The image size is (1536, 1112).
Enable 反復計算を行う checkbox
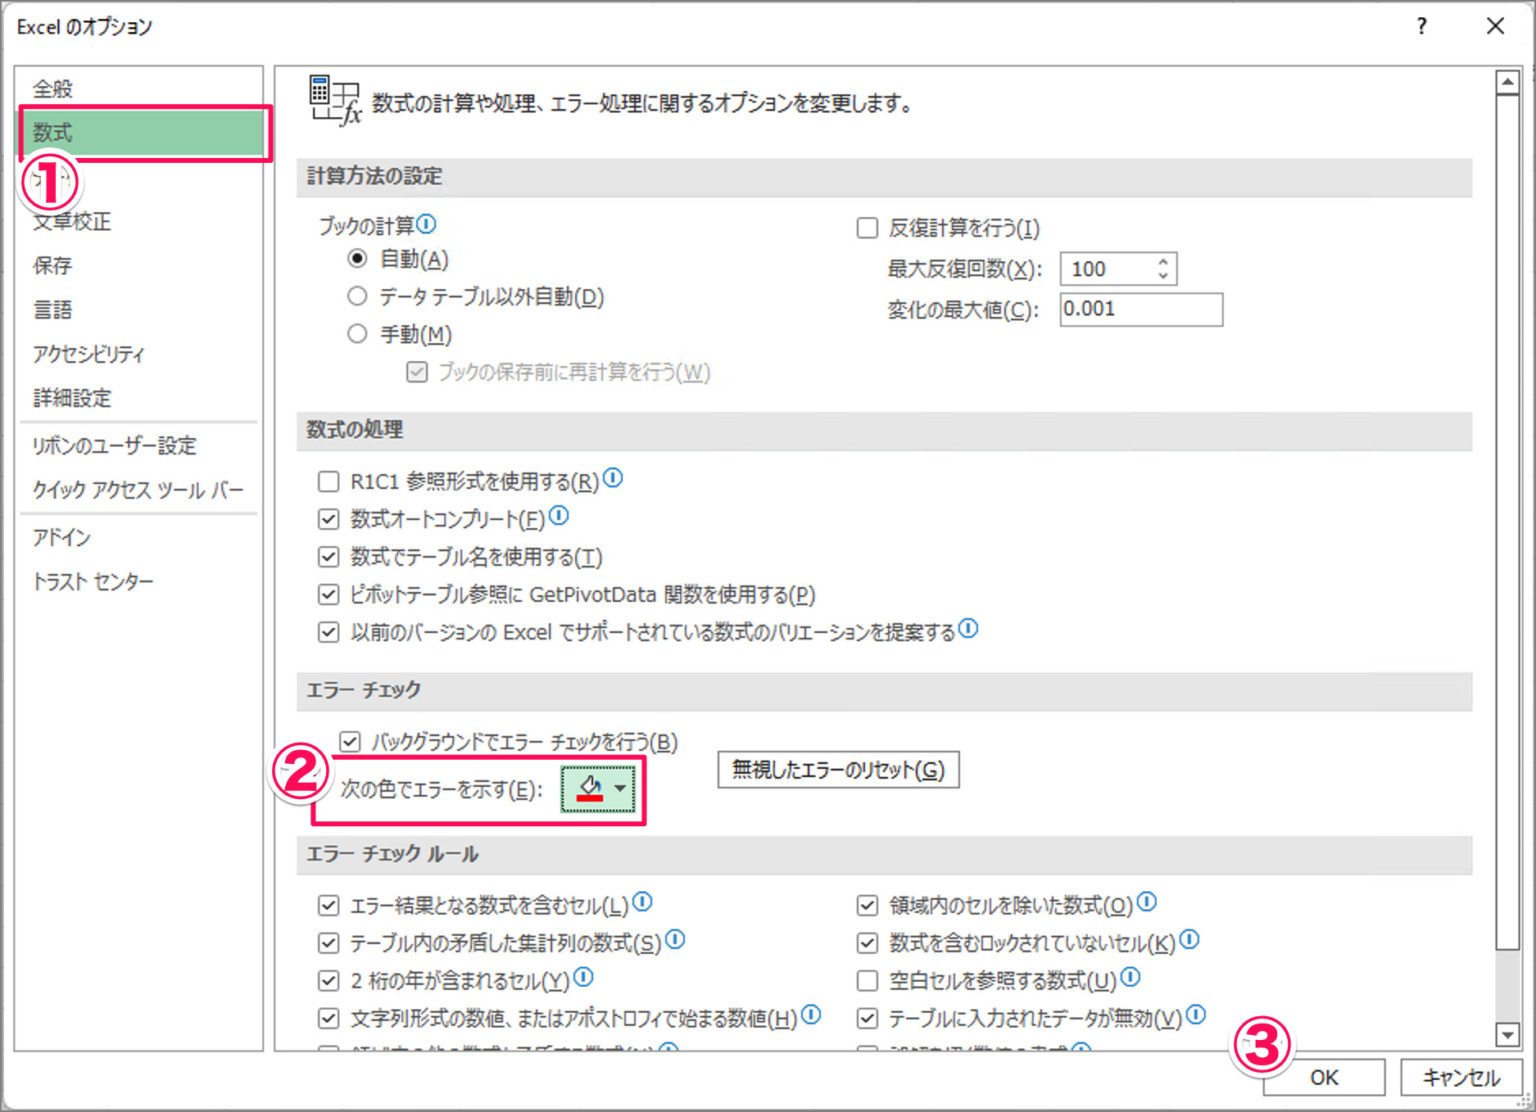point(867,228)
